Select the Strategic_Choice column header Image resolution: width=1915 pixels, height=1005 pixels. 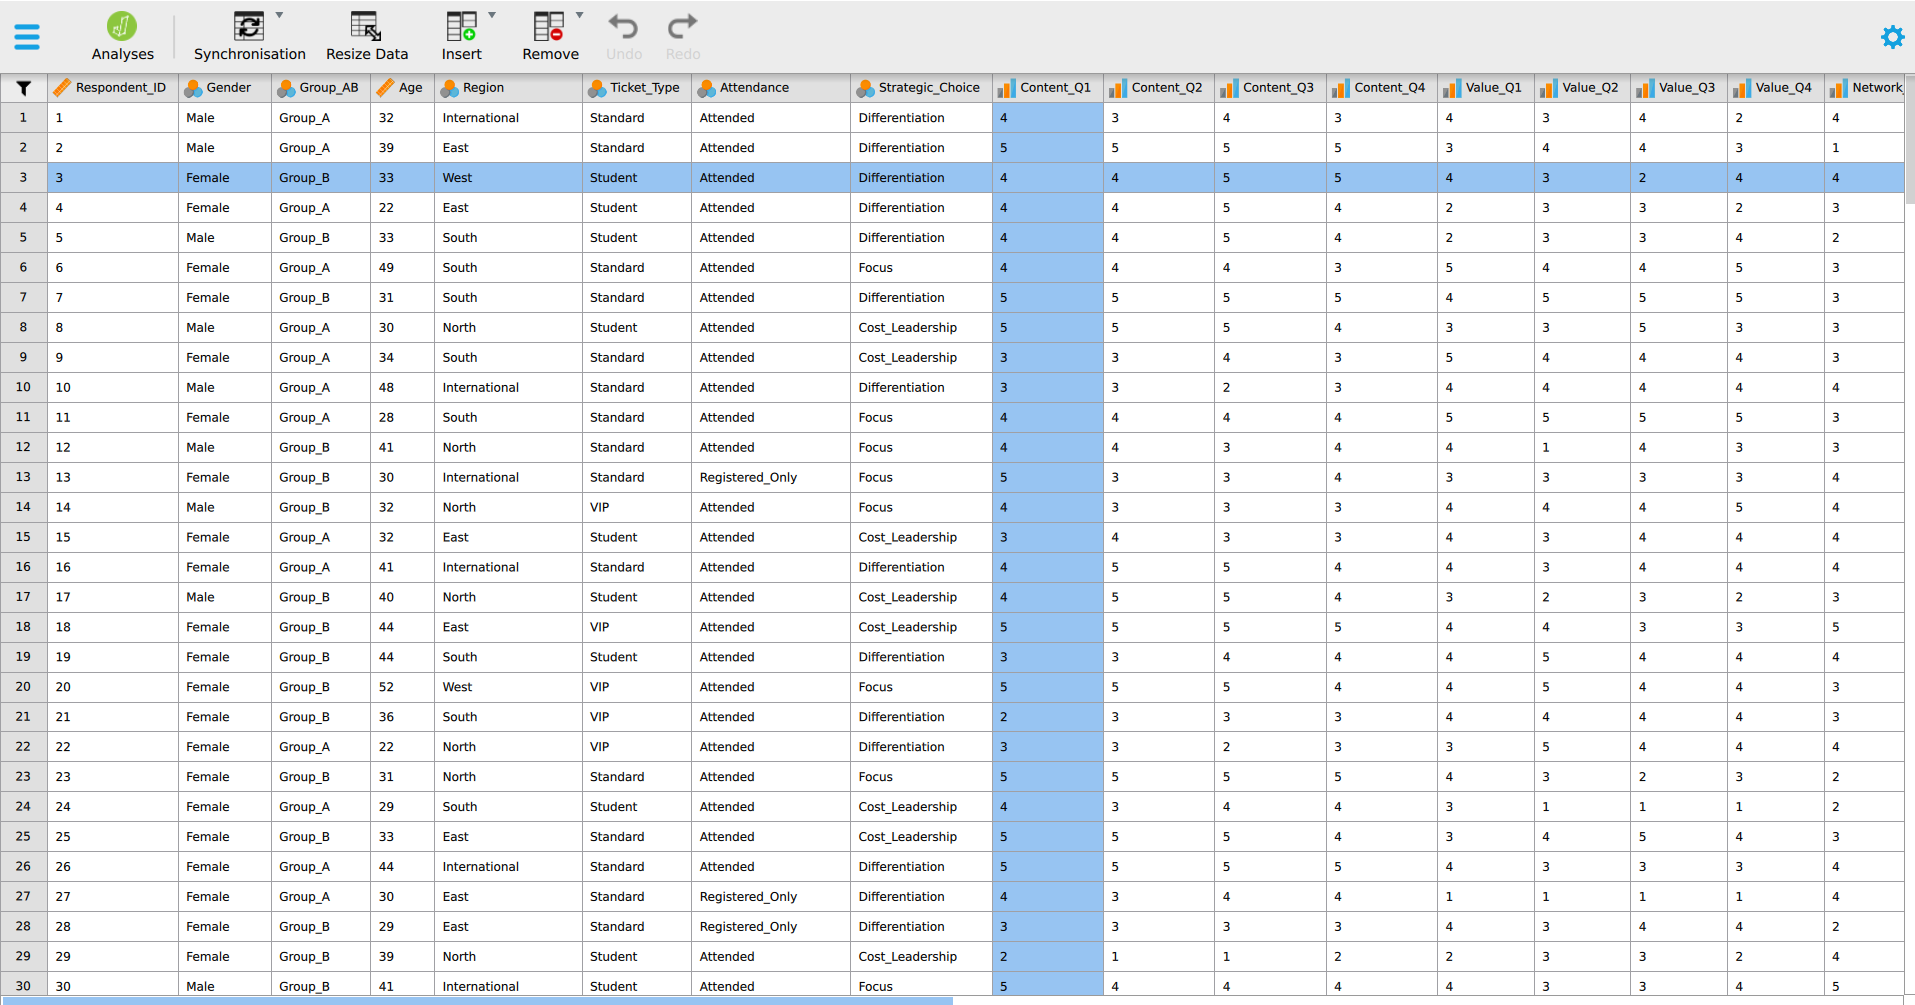click(921, 88)
